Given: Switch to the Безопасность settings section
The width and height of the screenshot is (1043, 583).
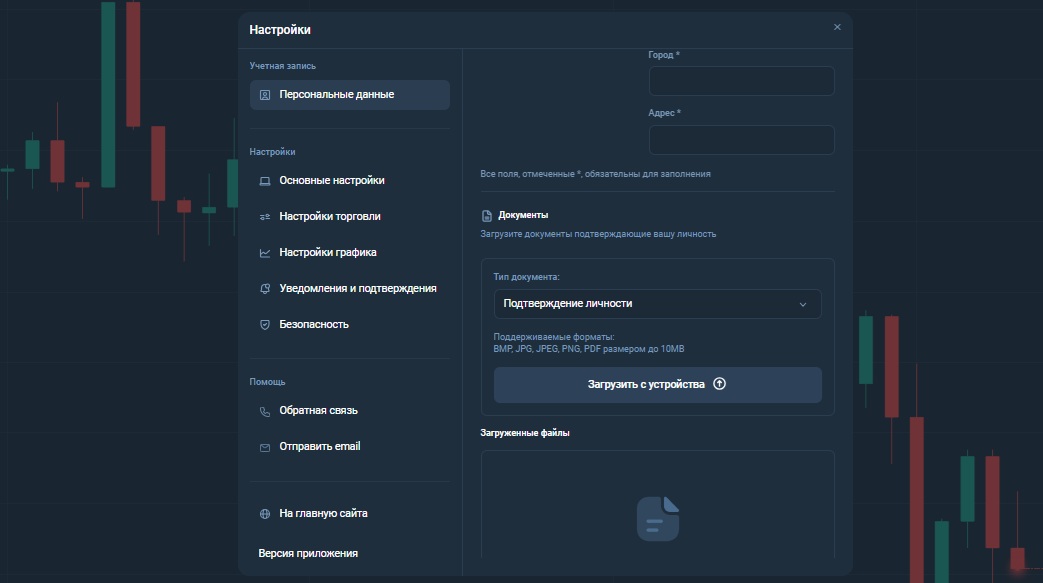Looking at the screenshot, I should 314,324.
